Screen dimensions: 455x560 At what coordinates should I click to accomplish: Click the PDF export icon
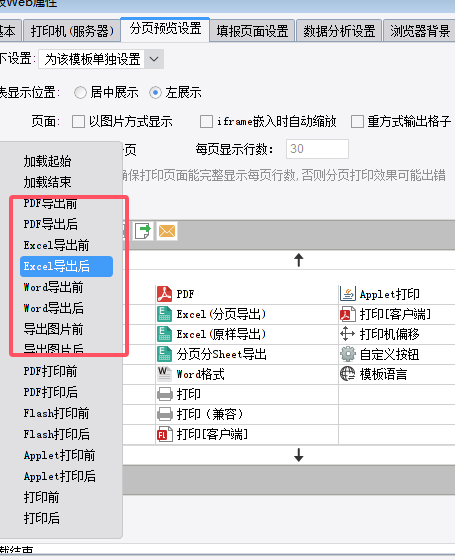(164, 294)
